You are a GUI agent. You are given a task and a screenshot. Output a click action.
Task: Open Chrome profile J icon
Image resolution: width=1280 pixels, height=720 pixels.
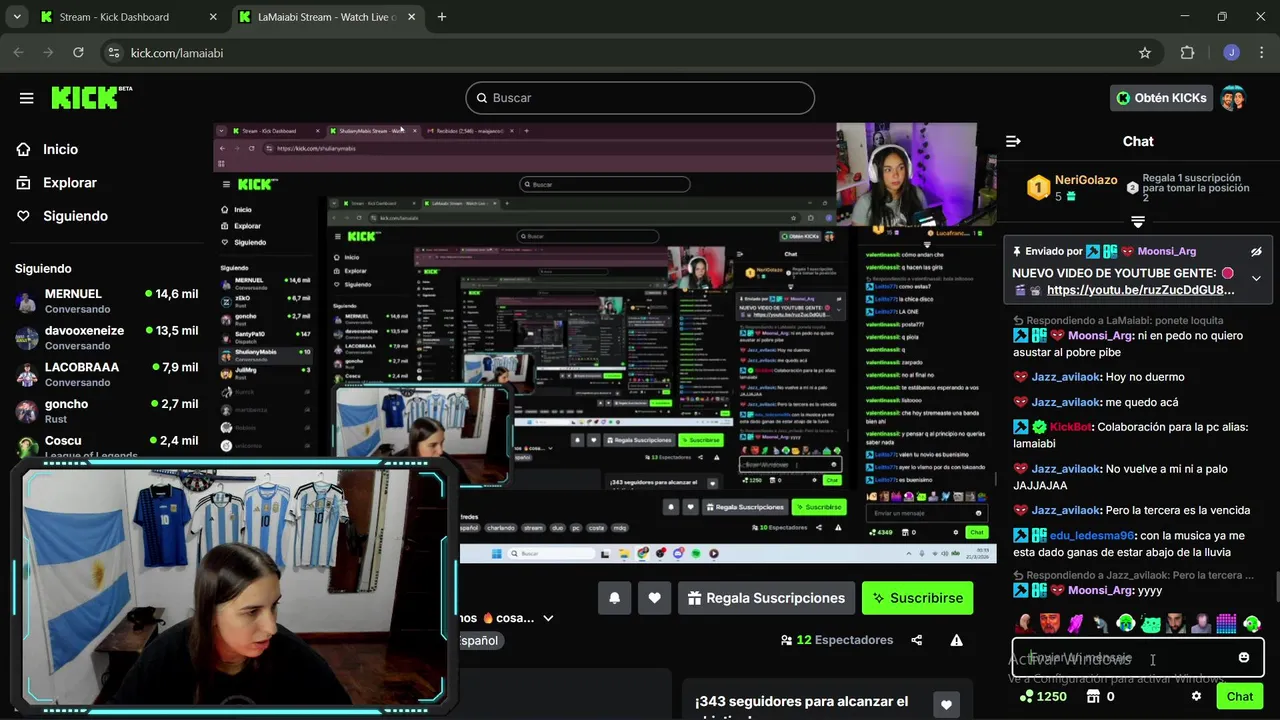pos(1231,53)
